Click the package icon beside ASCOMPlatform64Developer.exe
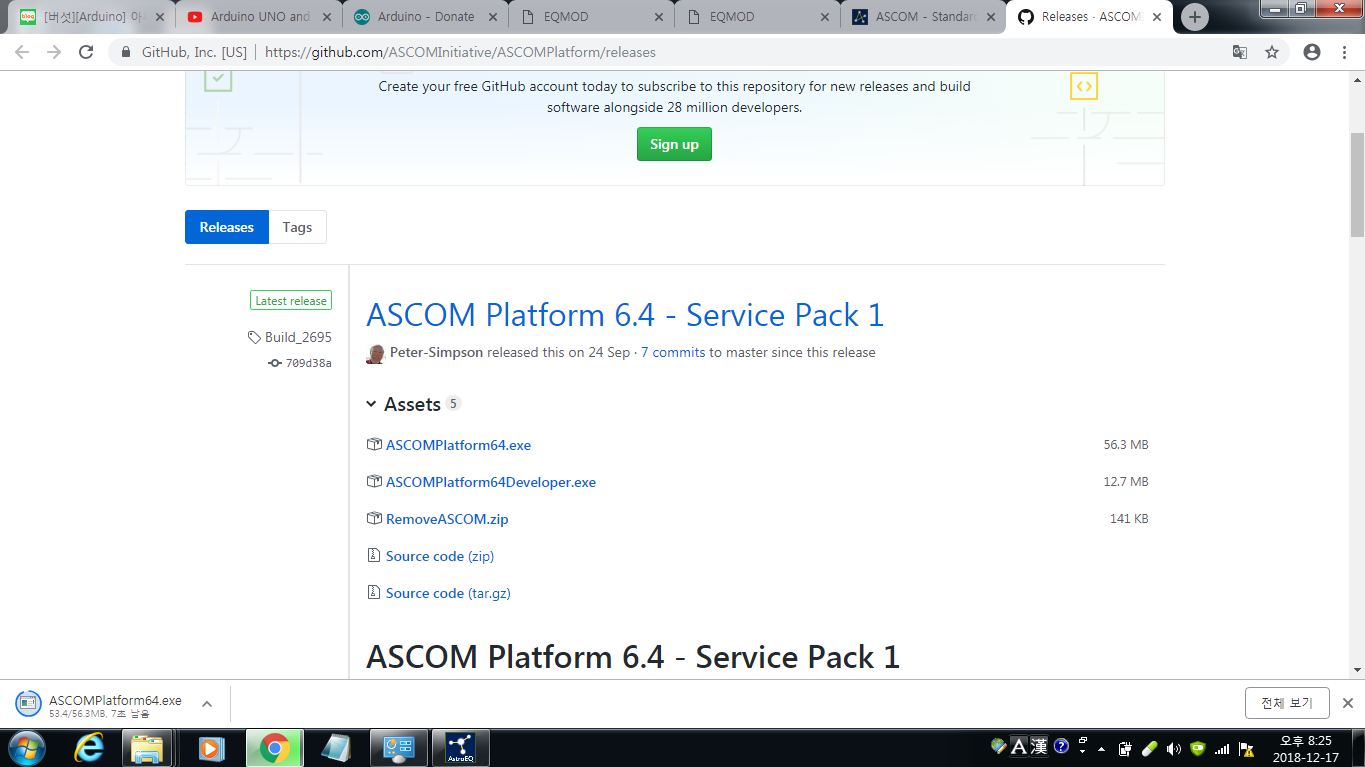Screen dimensions: 1365x767 click(374, 482)
